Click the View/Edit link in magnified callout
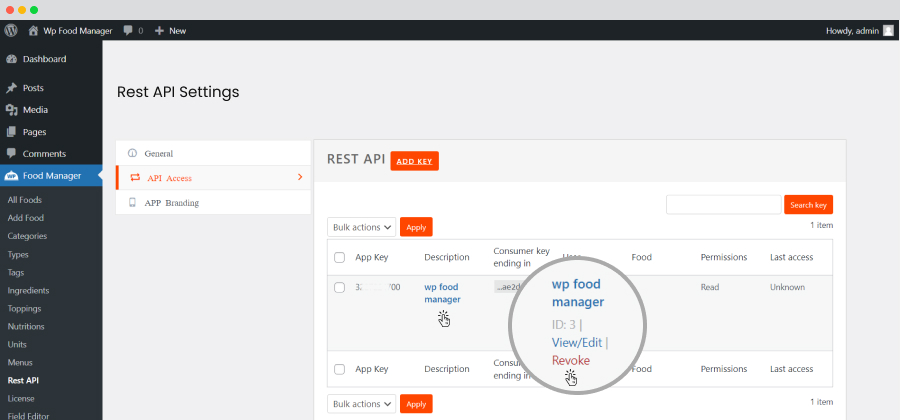Screen dimensions: 900x420 pos(577,343)
